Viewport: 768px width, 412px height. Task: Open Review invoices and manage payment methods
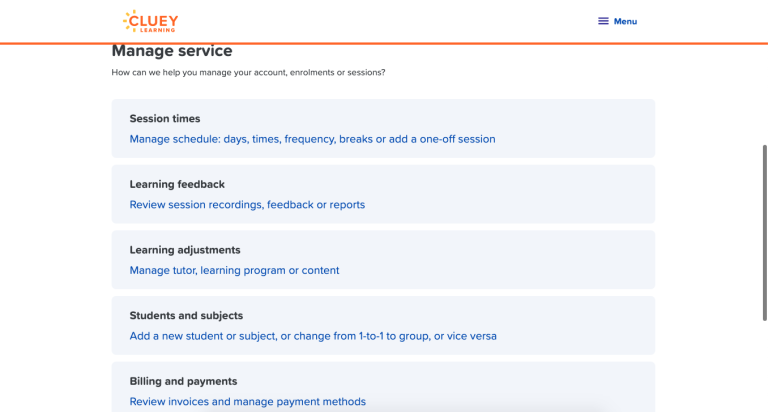pyautogui.click(x=247, y=402)
